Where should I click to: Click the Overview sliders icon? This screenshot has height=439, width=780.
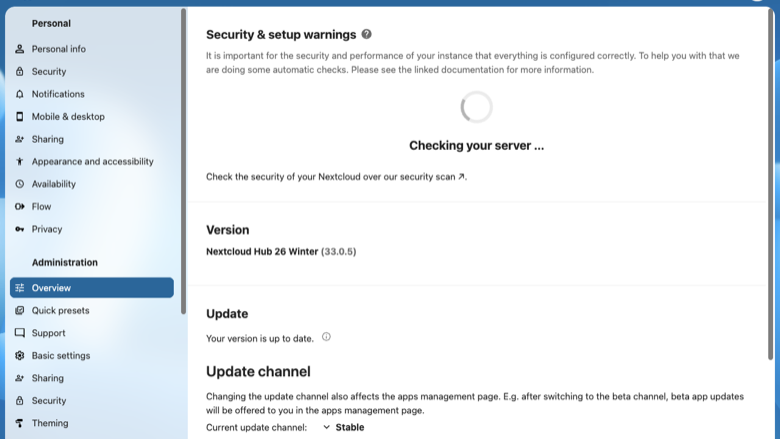click(19, 288)
